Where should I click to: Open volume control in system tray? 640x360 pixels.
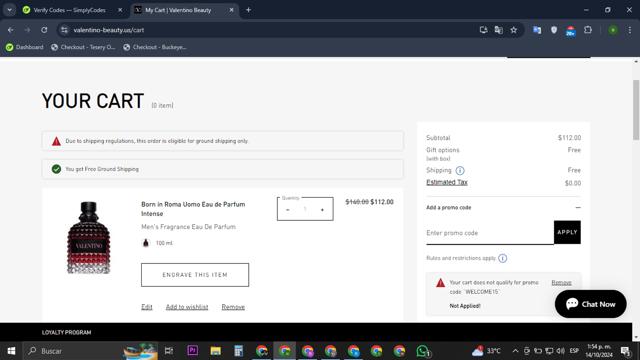pyautogui.click(x=561, y=351)
